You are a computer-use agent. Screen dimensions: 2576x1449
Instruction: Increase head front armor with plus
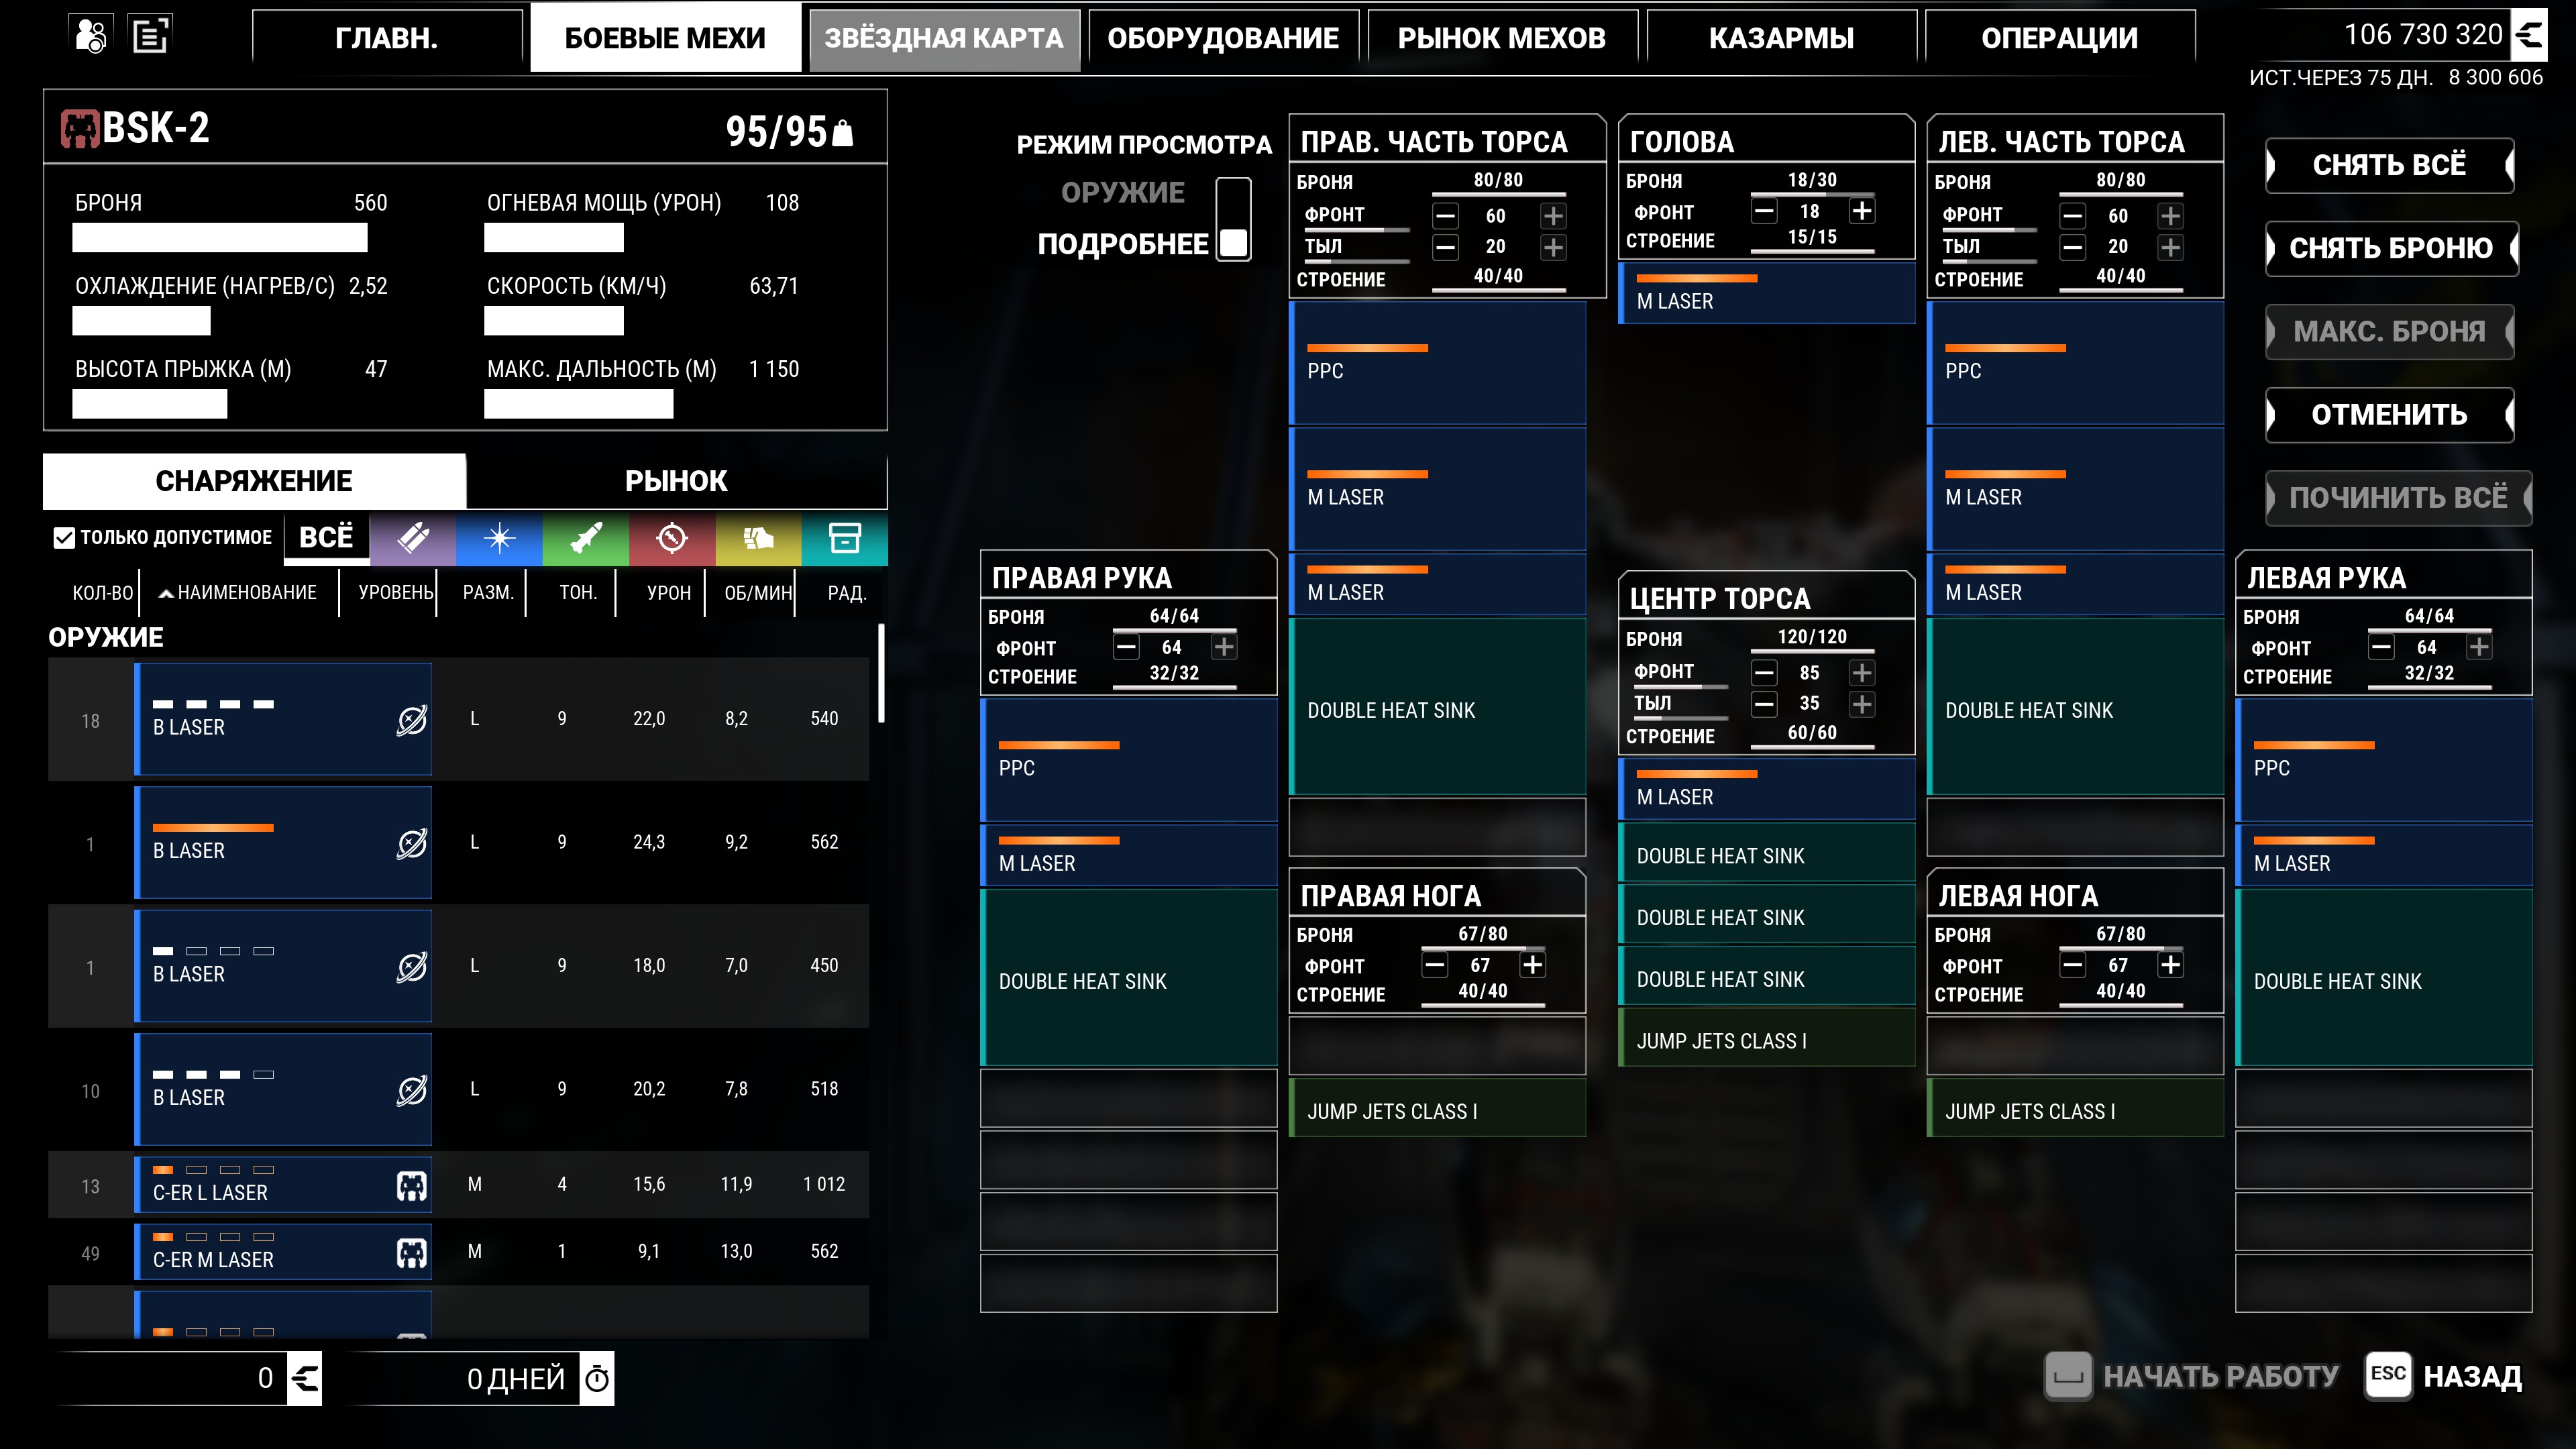[1862, 211]
